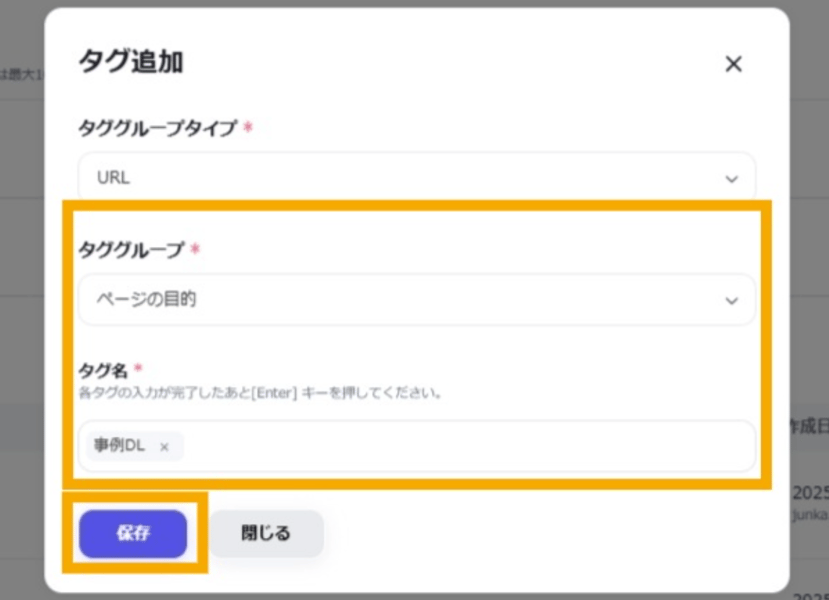Image resolution: width=829 pixels, height=600 pixels.
Task: Click the 2025 date entry behind dialog
Action: (809, 492)
